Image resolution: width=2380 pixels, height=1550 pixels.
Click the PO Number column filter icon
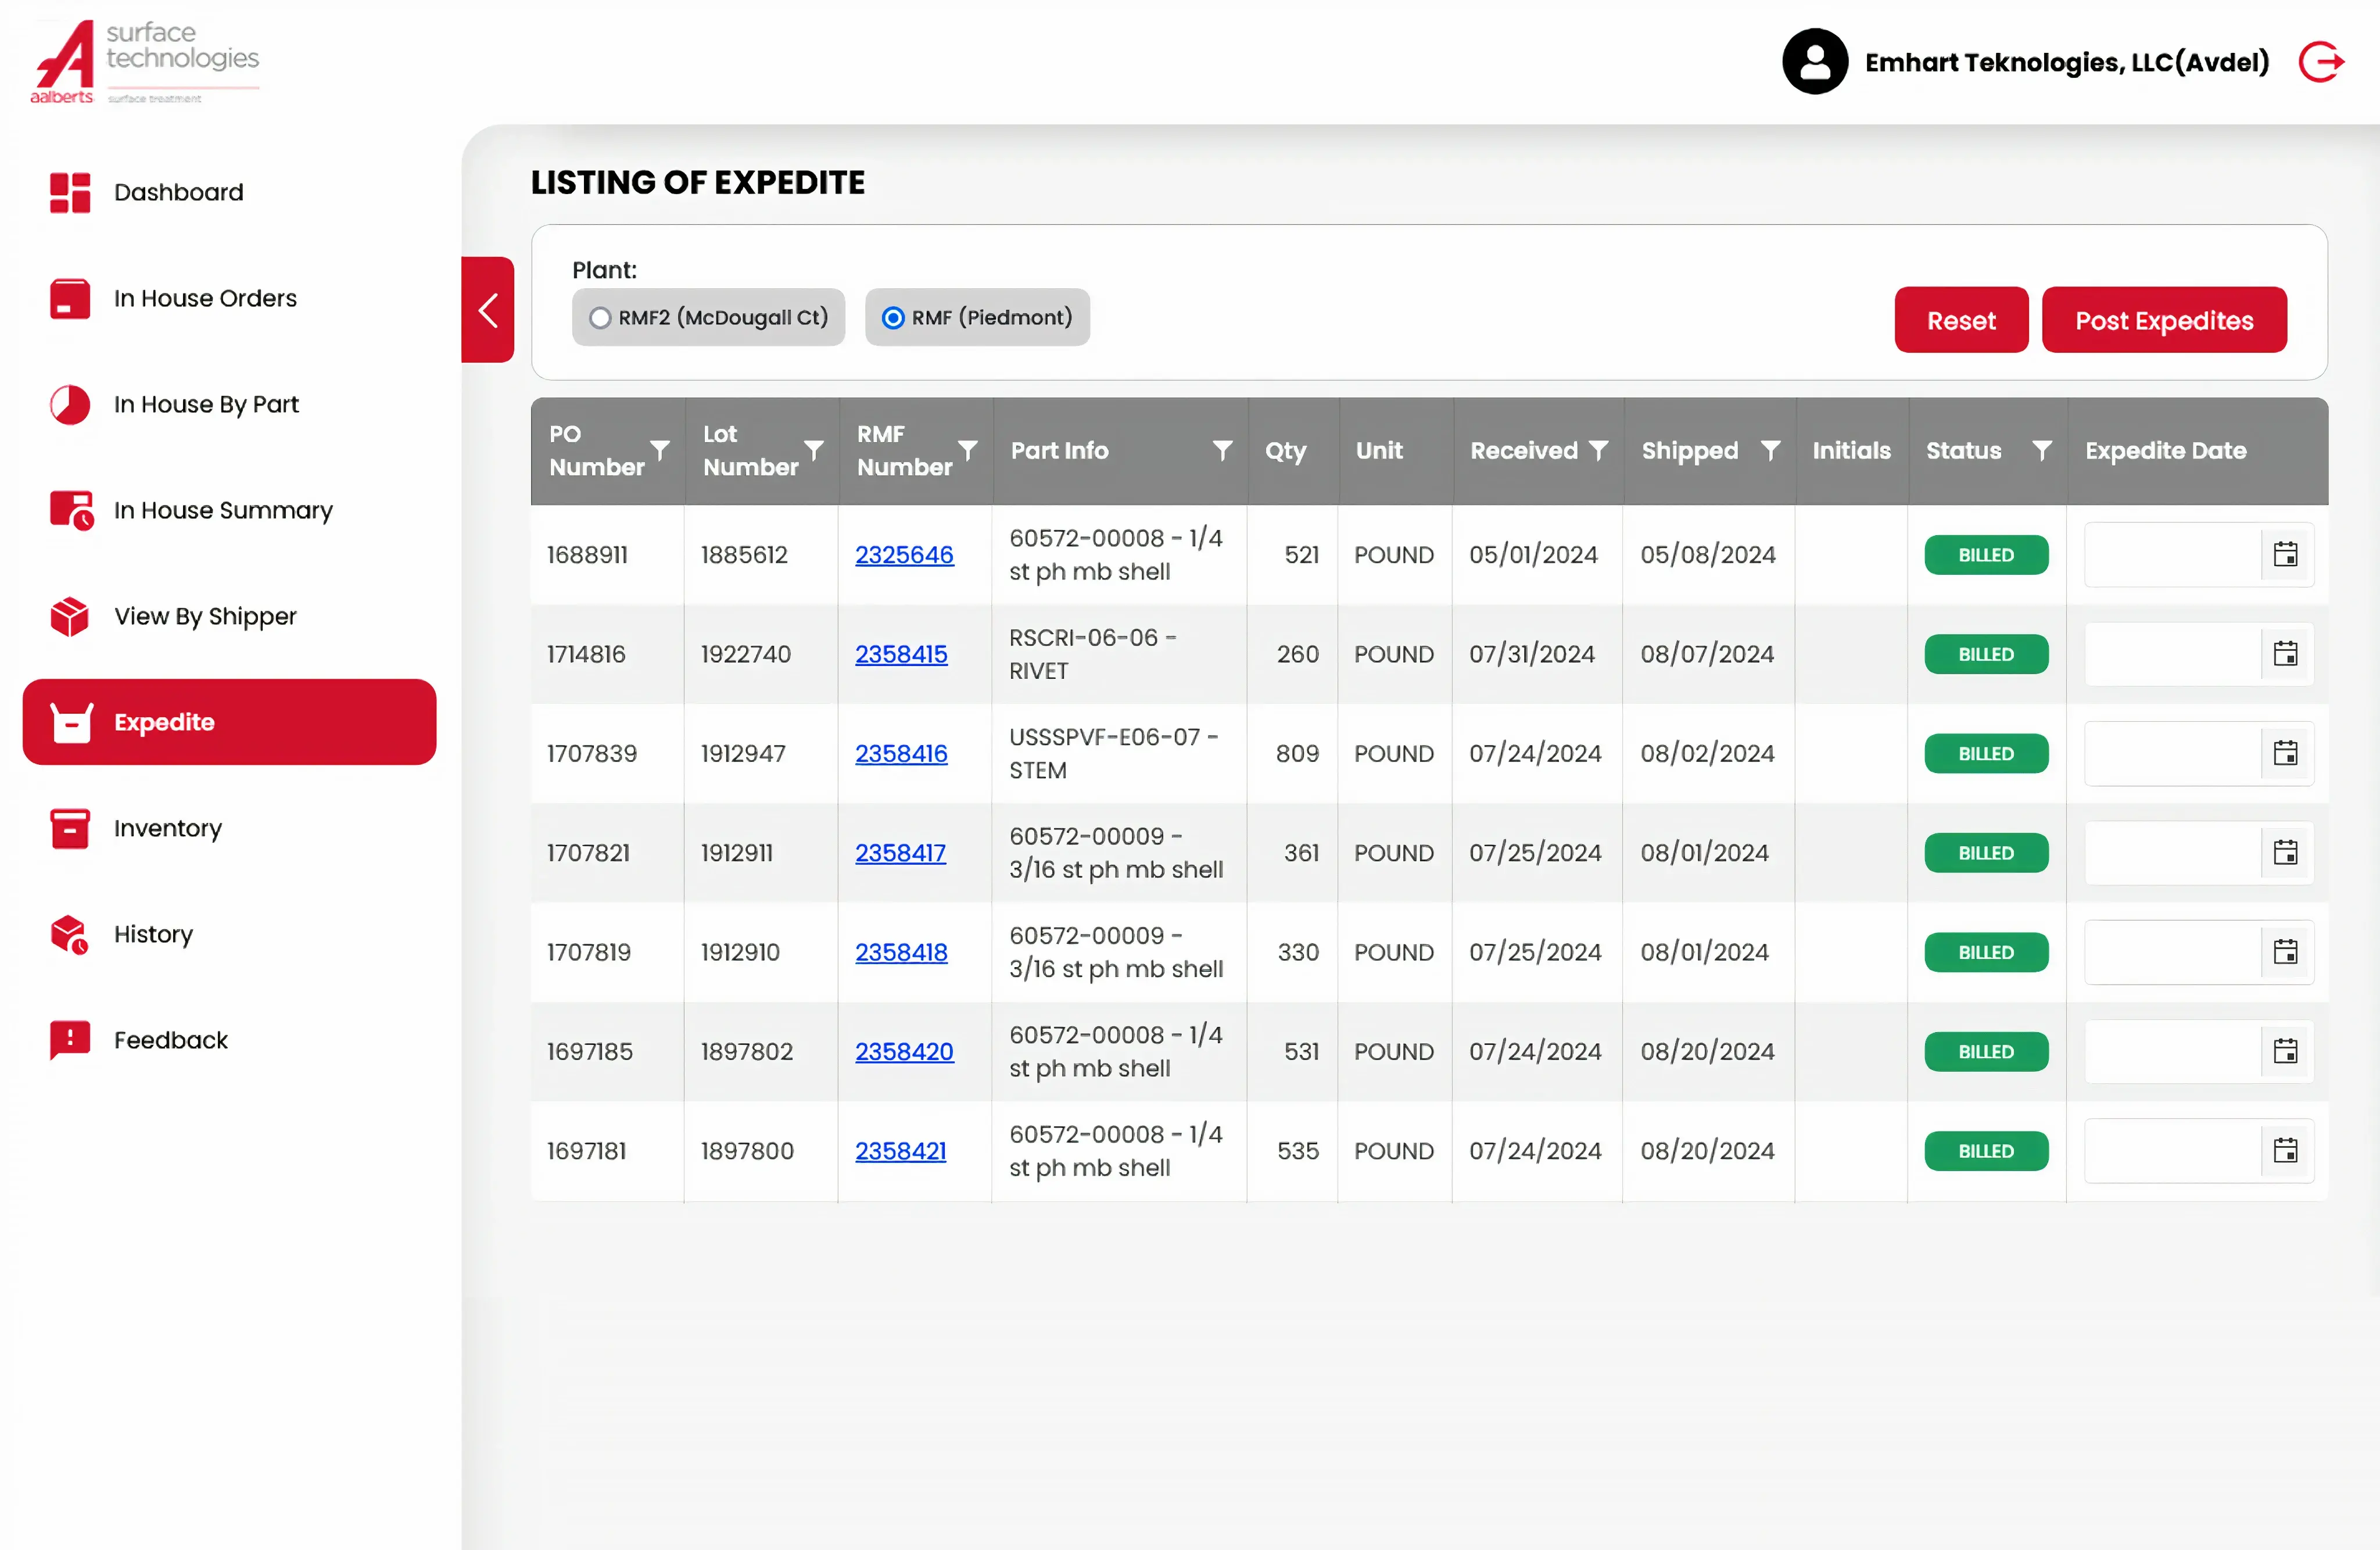660,450
